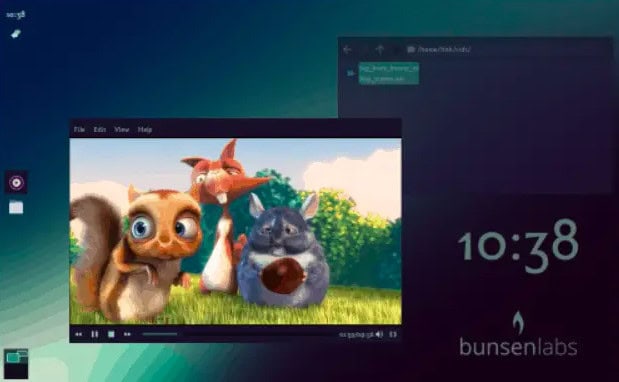
Task: Rewind the video
Action: click(79, 334)
